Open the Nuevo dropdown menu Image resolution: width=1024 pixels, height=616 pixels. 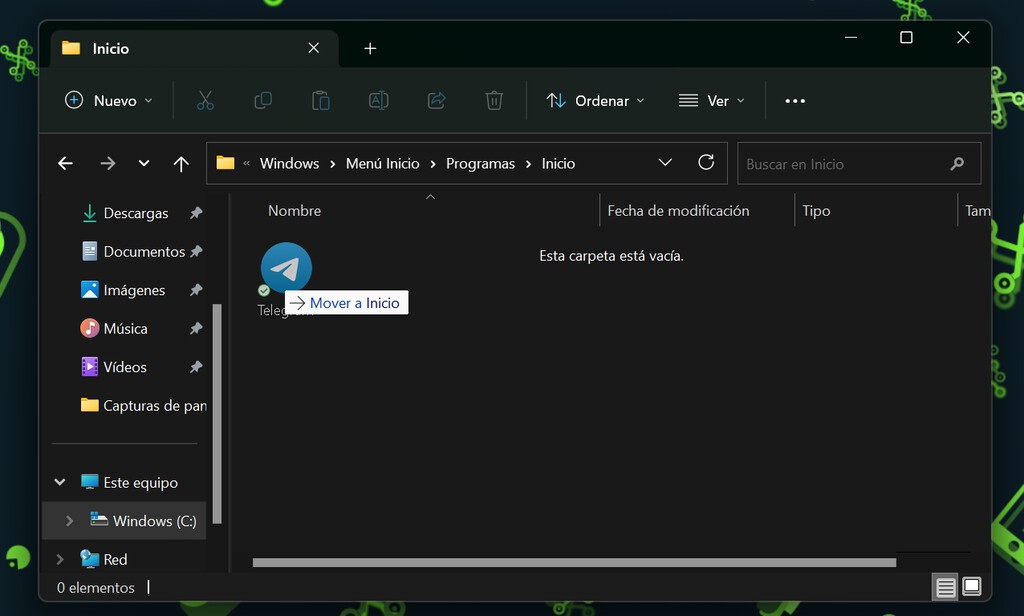coord(109,101)
